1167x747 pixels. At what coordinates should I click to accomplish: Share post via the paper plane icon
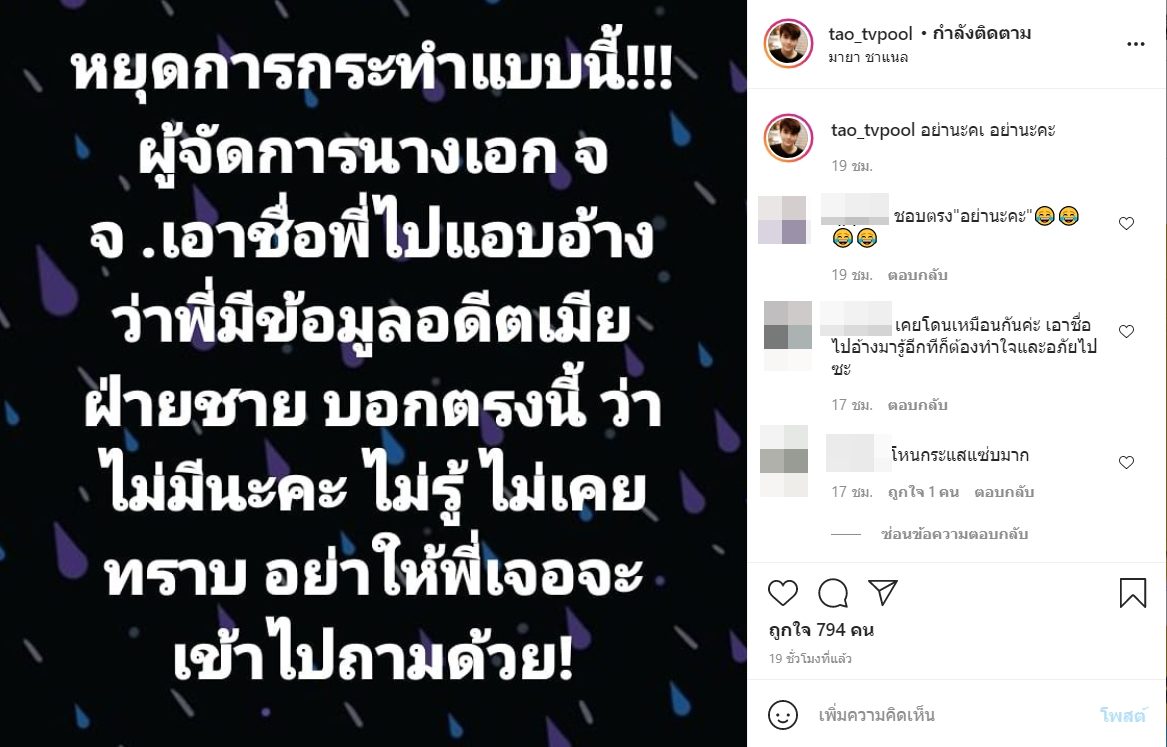[883, 592]
